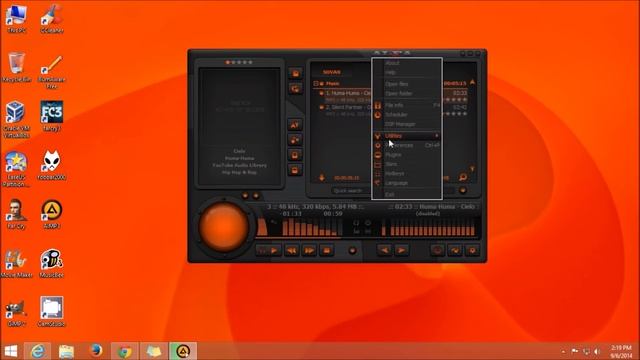Screen dimensions: 640x360
Task: Click Exit in the AIMP menu
Action: click(x=407, y=194)
